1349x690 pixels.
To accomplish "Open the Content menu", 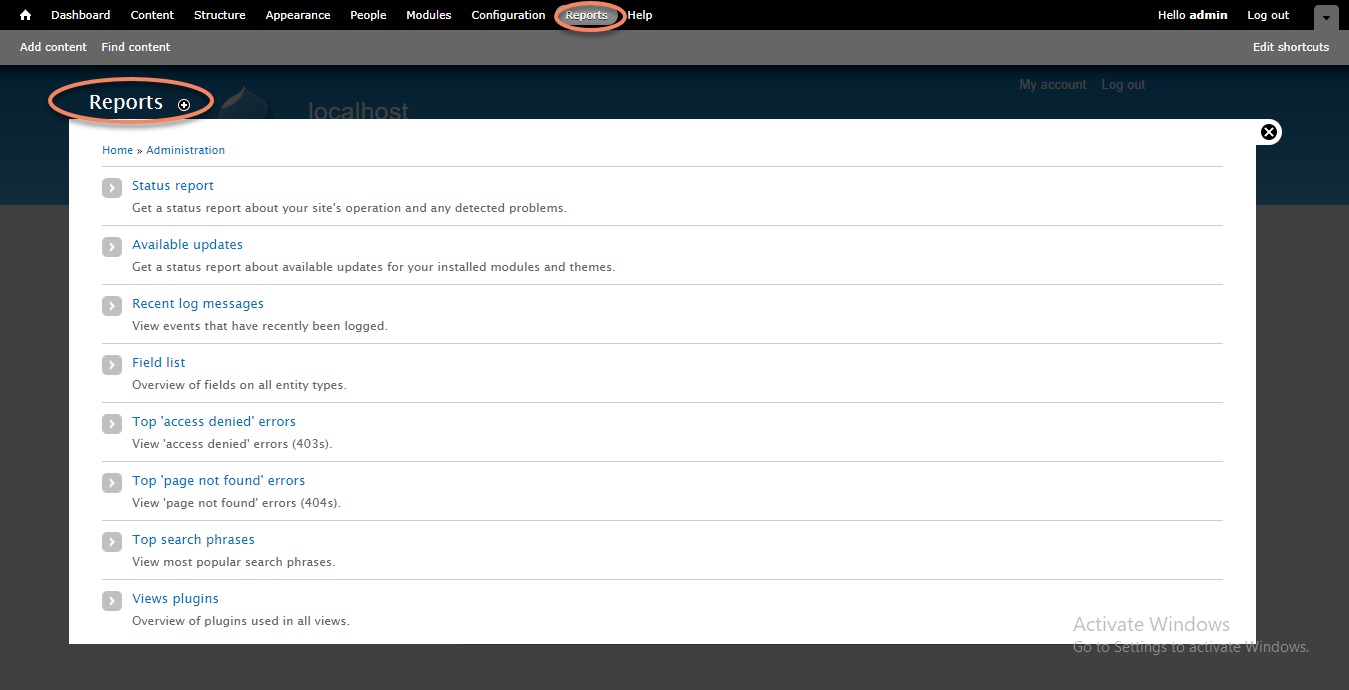I will pyautogui.click(x=152, y=15).
